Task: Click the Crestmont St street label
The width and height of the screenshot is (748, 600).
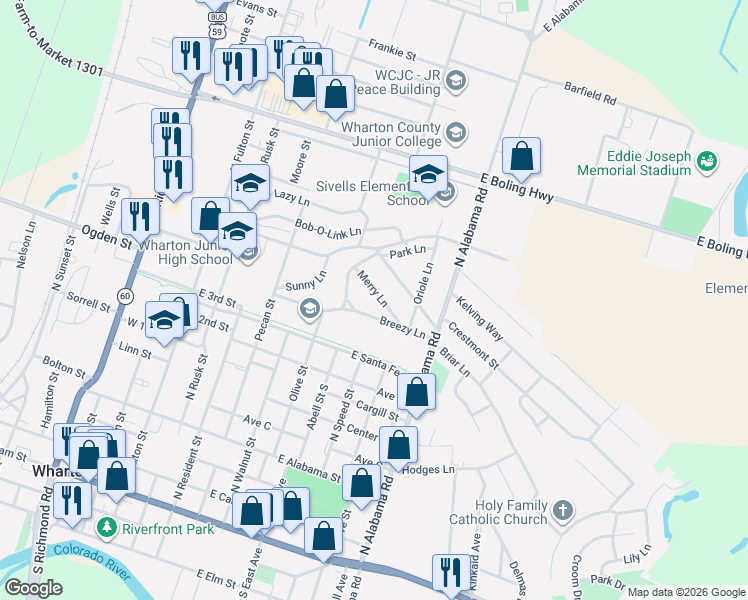Action: [473, 346]
